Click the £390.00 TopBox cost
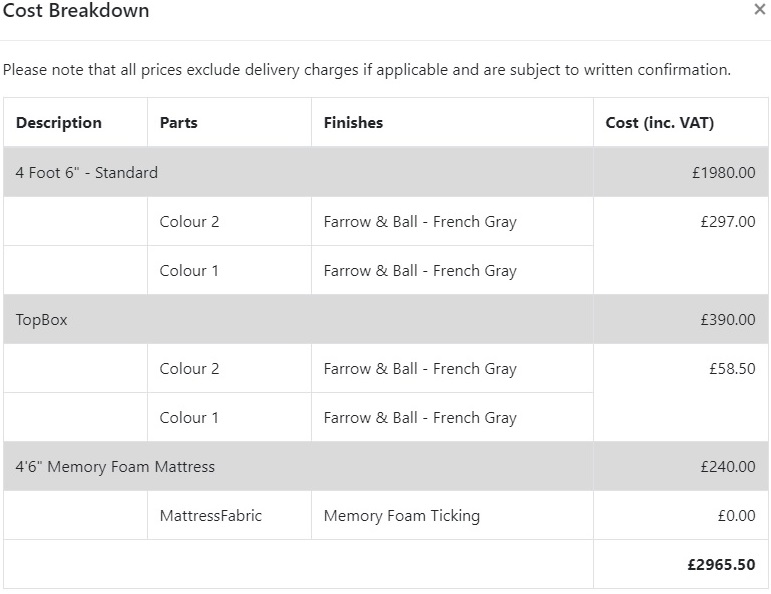The image size is (771, 594). click(728, 320)
